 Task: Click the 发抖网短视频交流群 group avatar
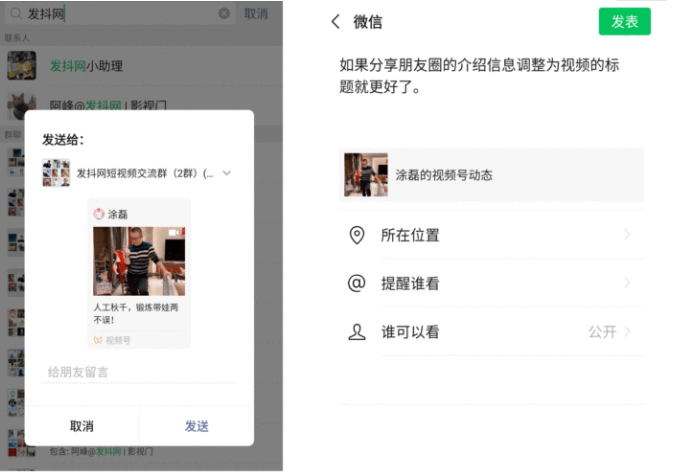coord(56,173)
